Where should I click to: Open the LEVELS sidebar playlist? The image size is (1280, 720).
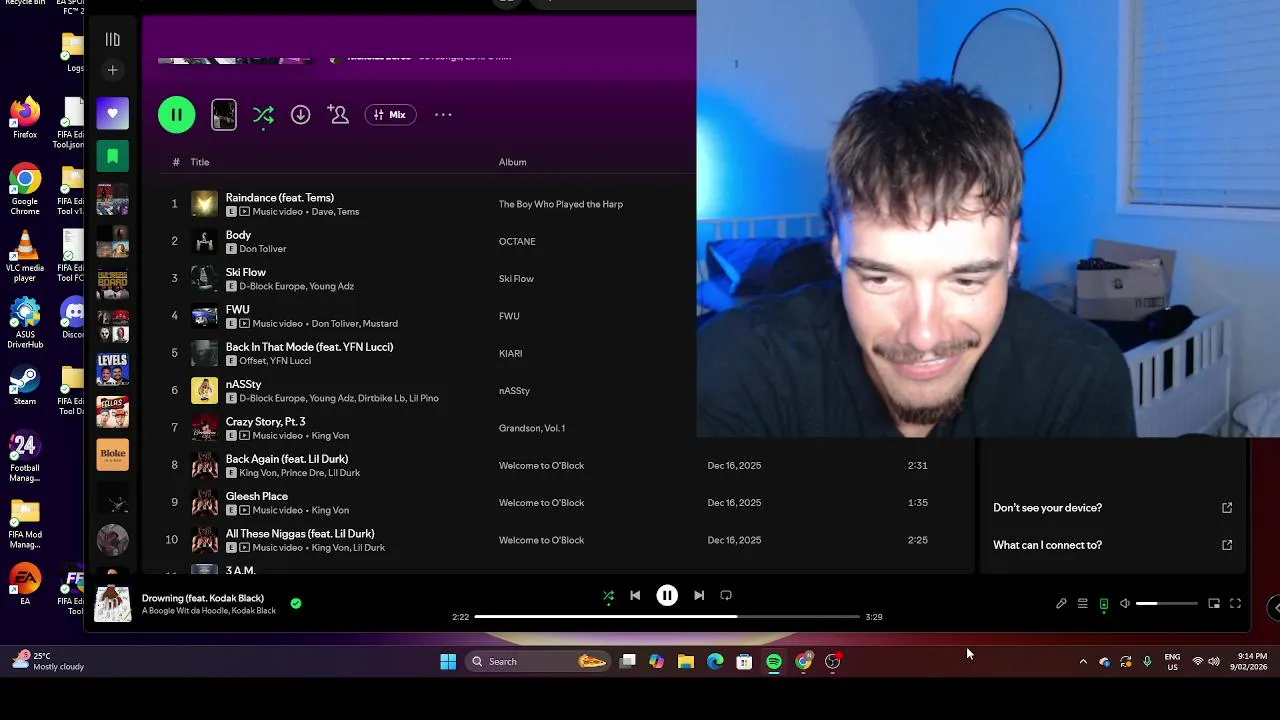click(112, 369)
